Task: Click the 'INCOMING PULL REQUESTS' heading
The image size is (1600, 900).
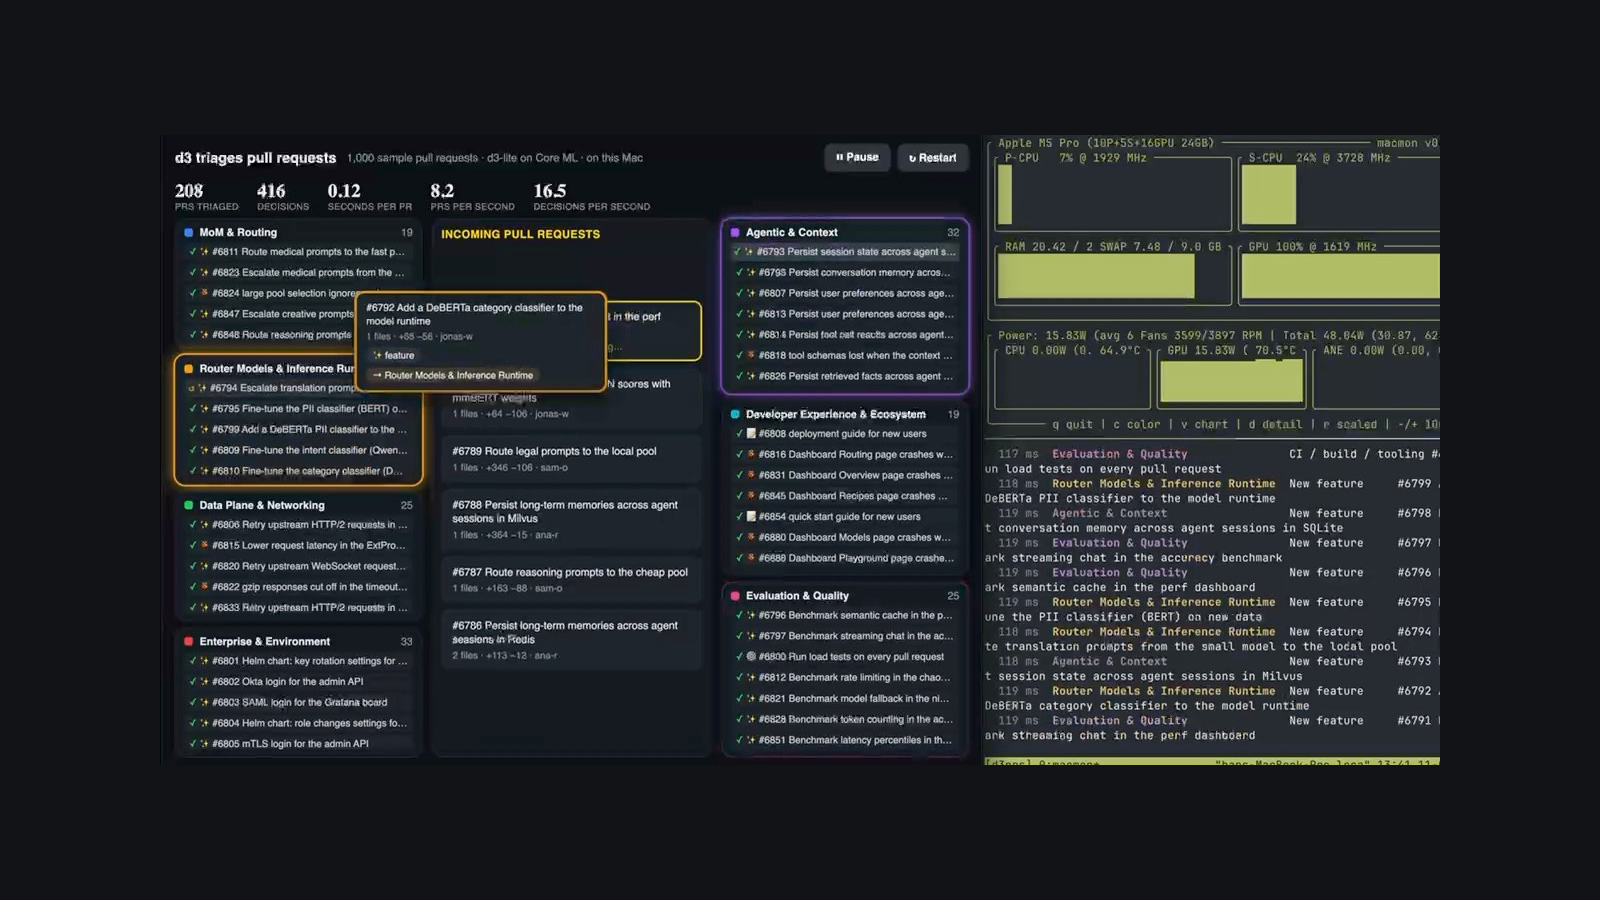Action: coord(520,234)
